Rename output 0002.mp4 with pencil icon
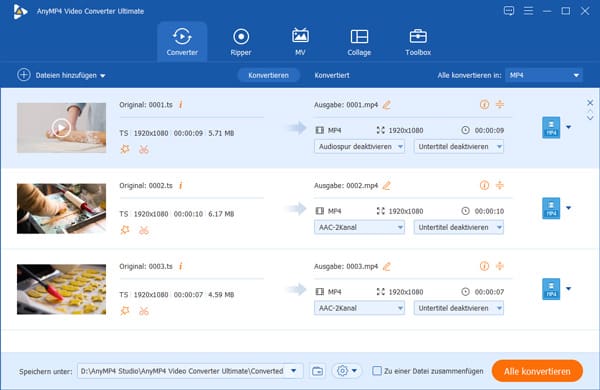The image size is (600, 390). click(x=387, y=185)
